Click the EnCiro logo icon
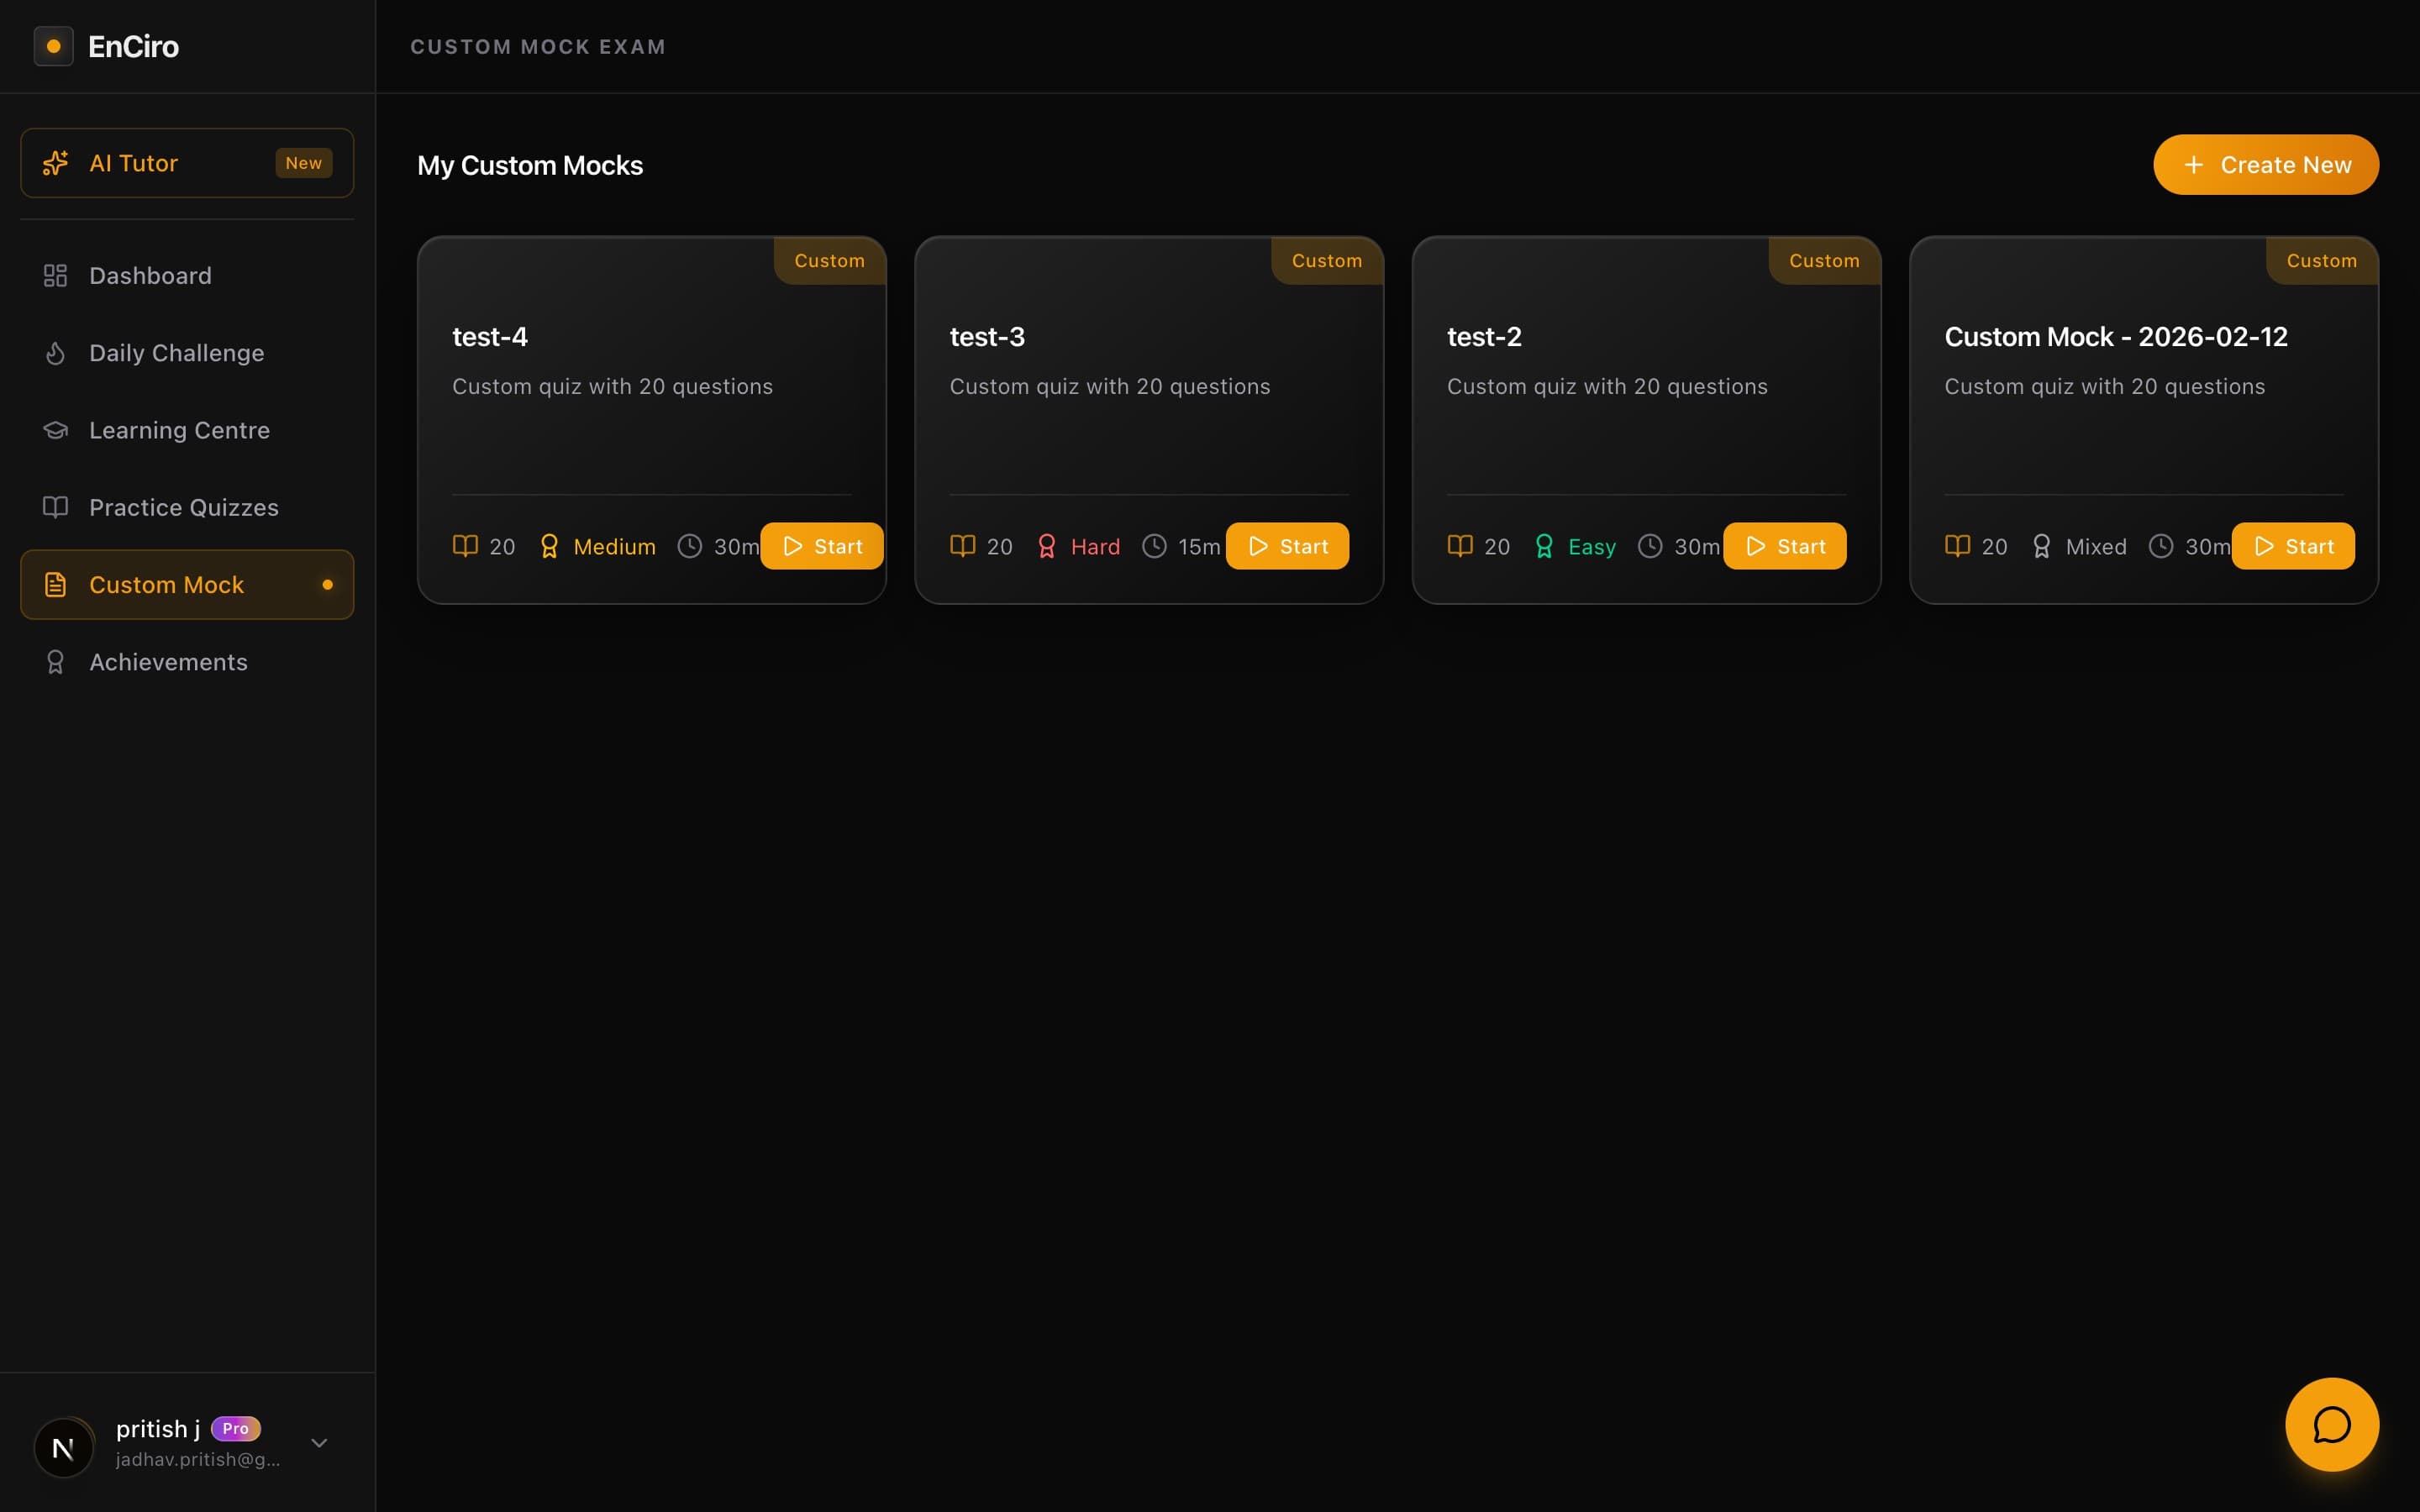The image size is (2420, 1512). (53, 45)
